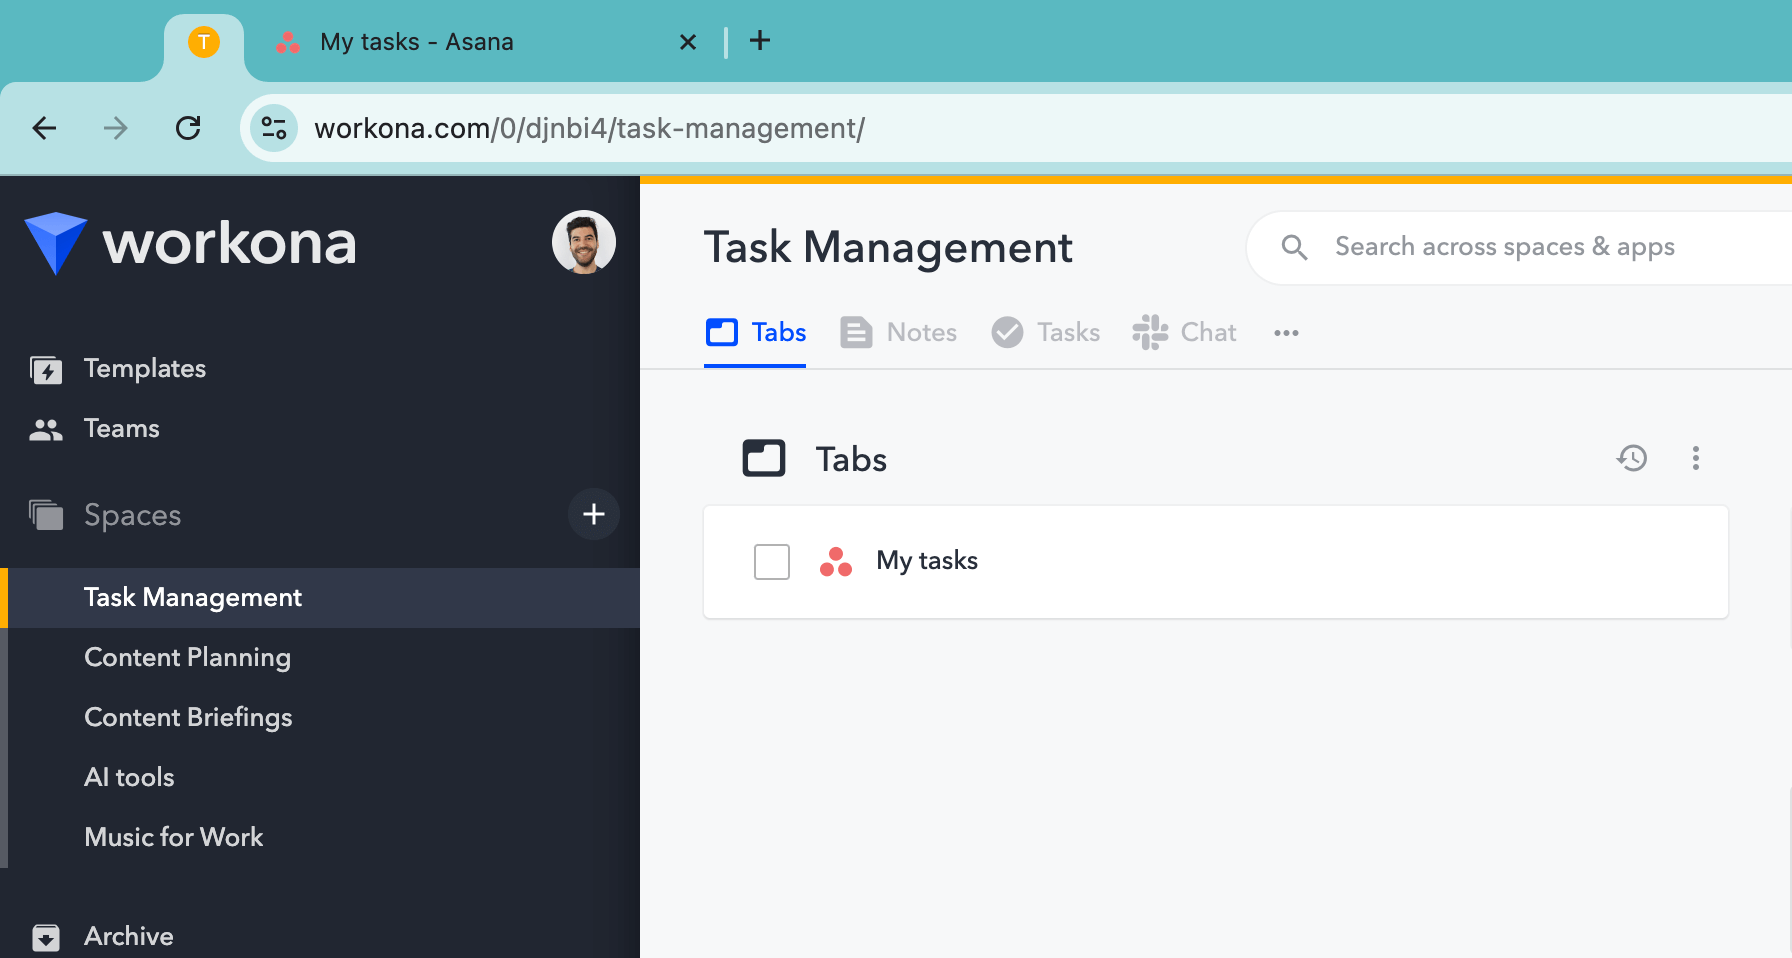This screenshot has height=958, width=1792.
Task: Click the orange T pinned tab
Action: pyautogui.click(x=204, y=42)
